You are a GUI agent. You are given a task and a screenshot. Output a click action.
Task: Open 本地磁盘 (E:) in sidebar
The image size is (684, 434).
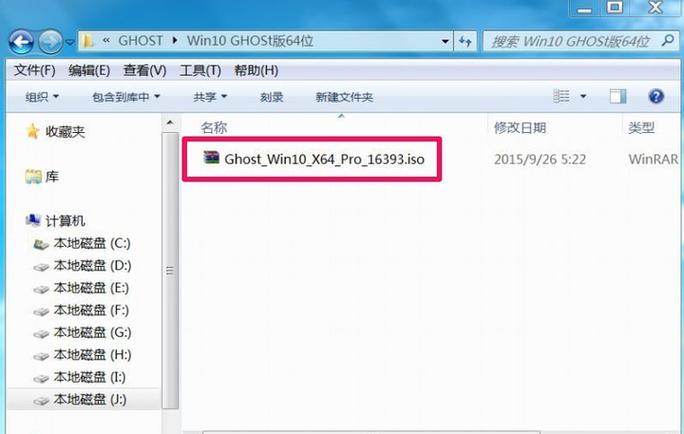click(91, 288)
